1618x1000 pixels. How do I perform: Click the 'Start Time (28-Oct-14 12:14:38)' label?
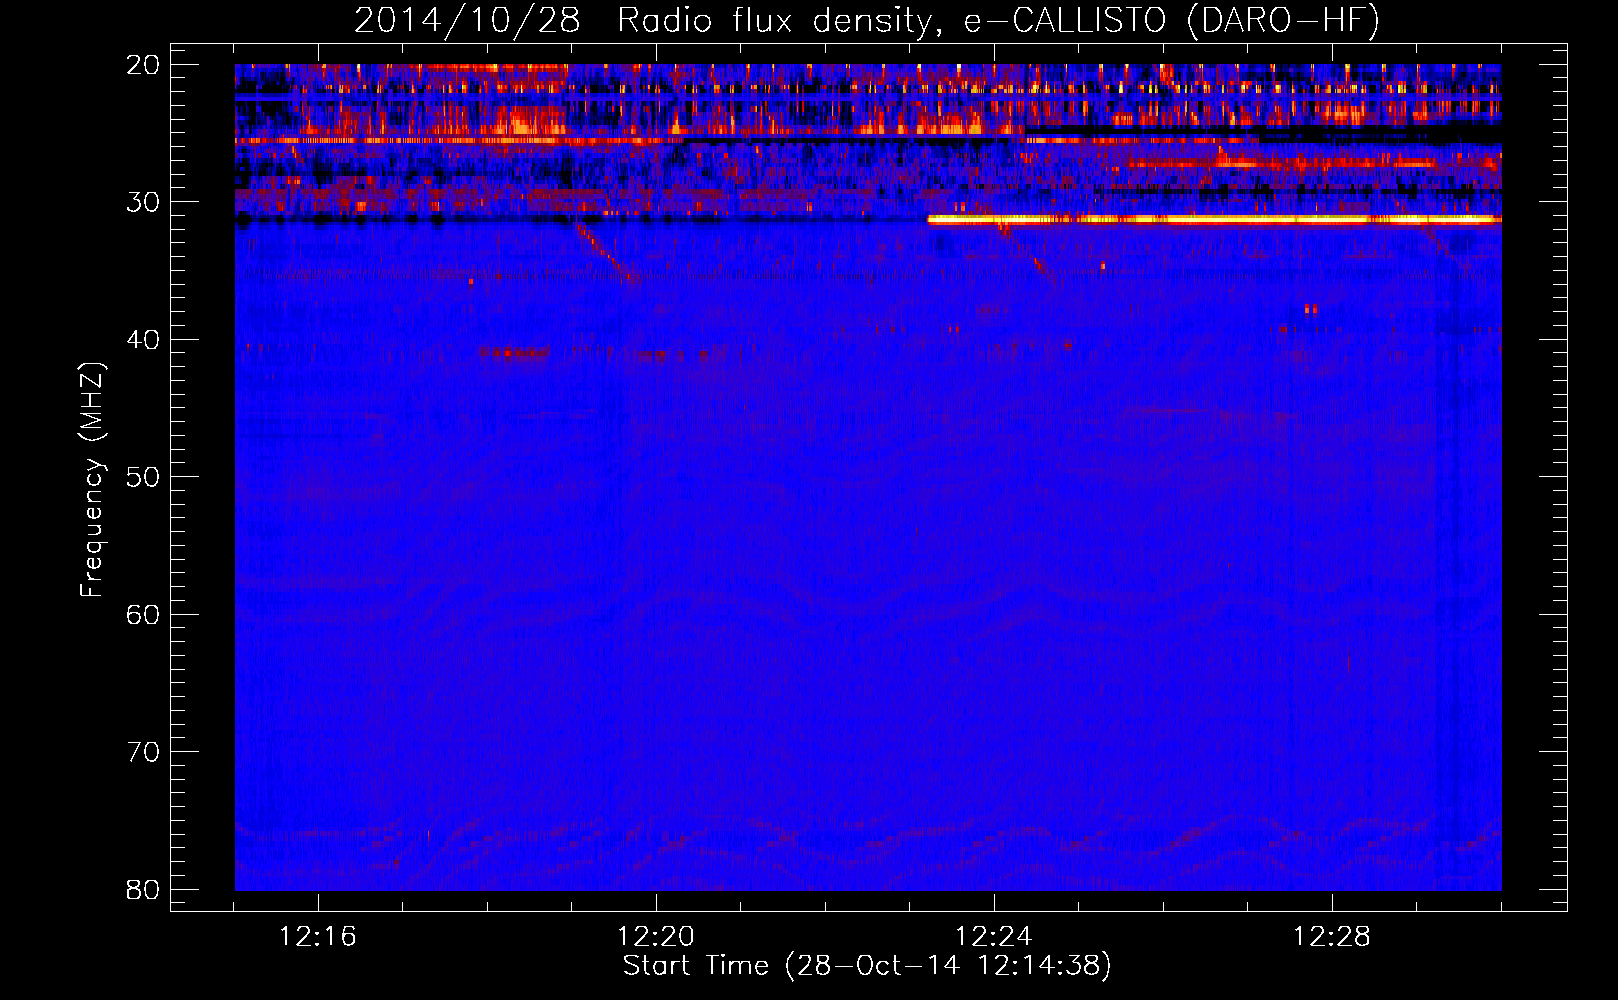pos(867,966)
